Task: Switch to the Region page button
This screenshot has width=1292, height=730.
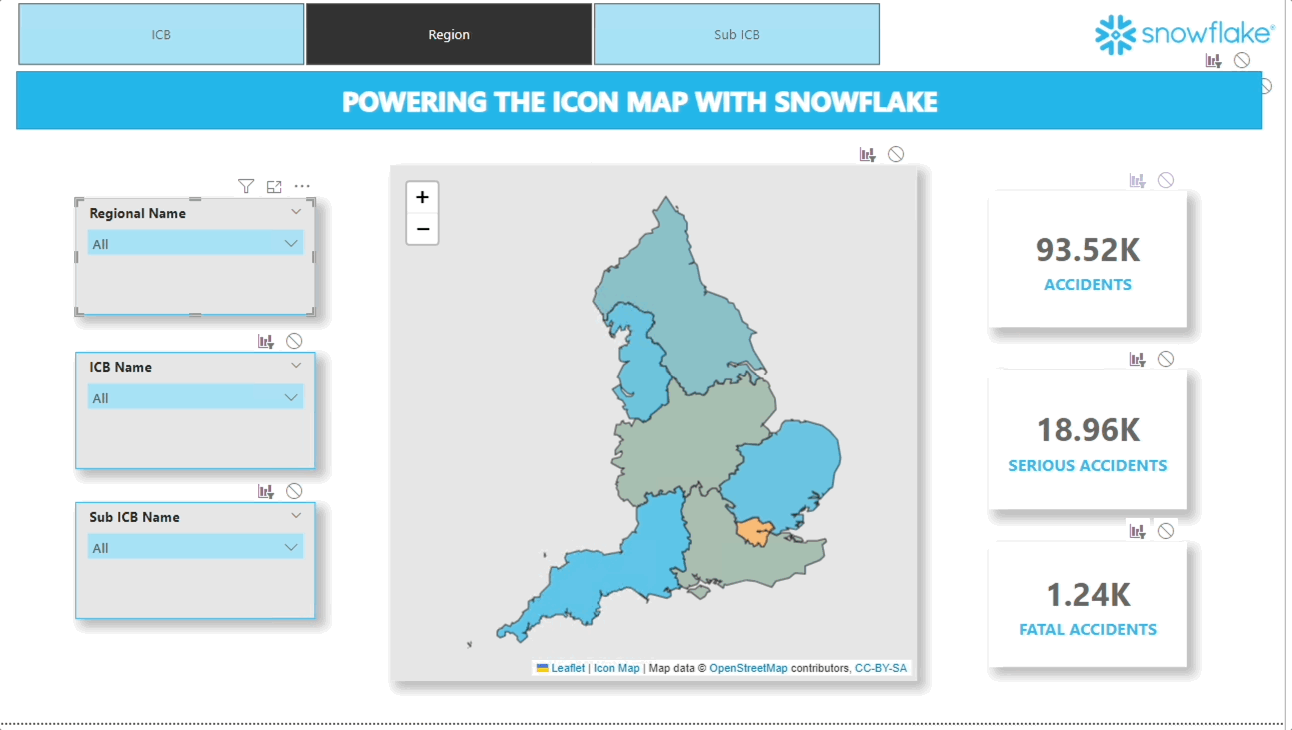Action: (448, 34)
